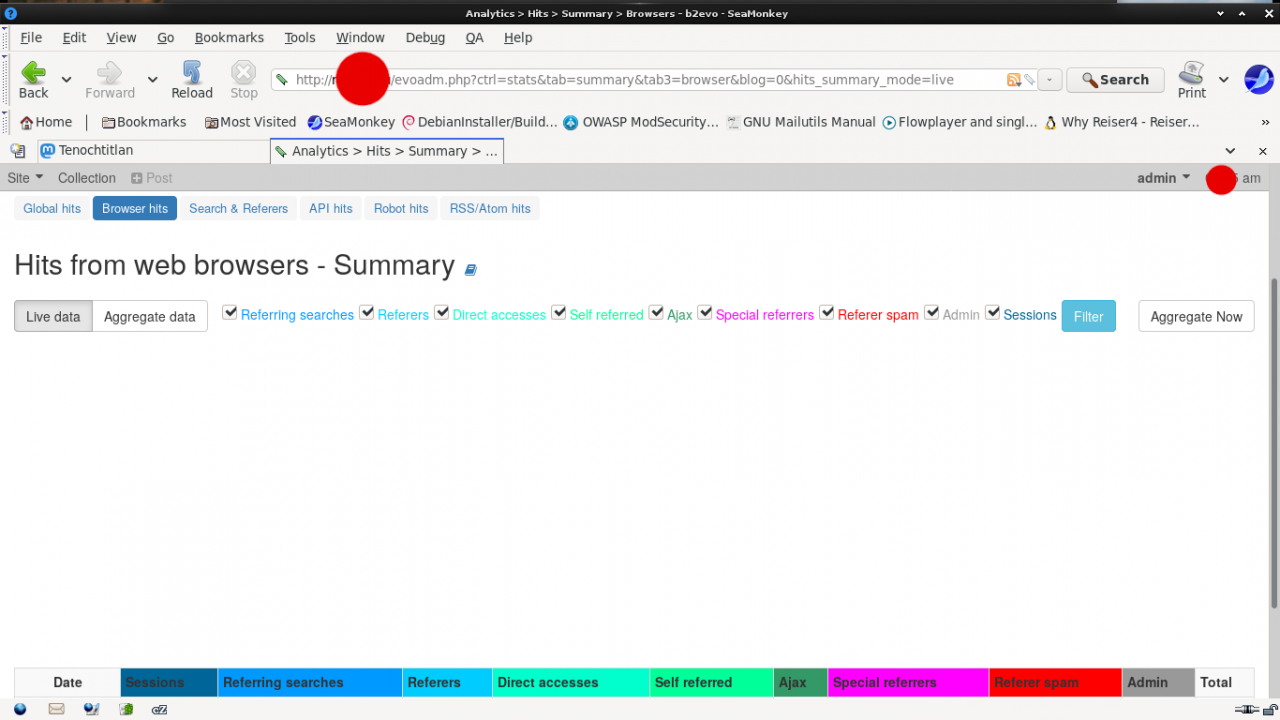
Task: Open the ChatZilla cZ icon
Action: [x=160, y=709]
